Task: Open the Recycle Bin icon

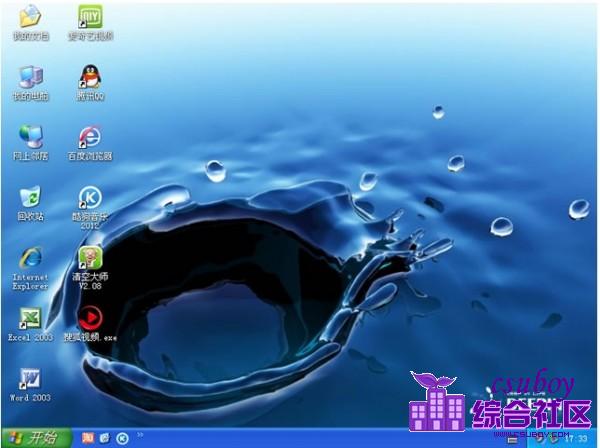Action: 31,197
